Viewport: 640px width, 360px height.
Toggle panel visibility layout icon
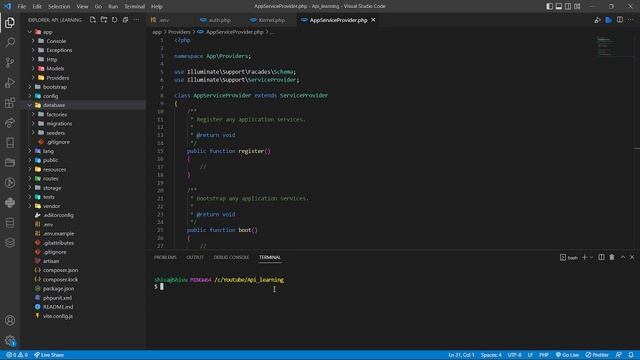[559, 6]
